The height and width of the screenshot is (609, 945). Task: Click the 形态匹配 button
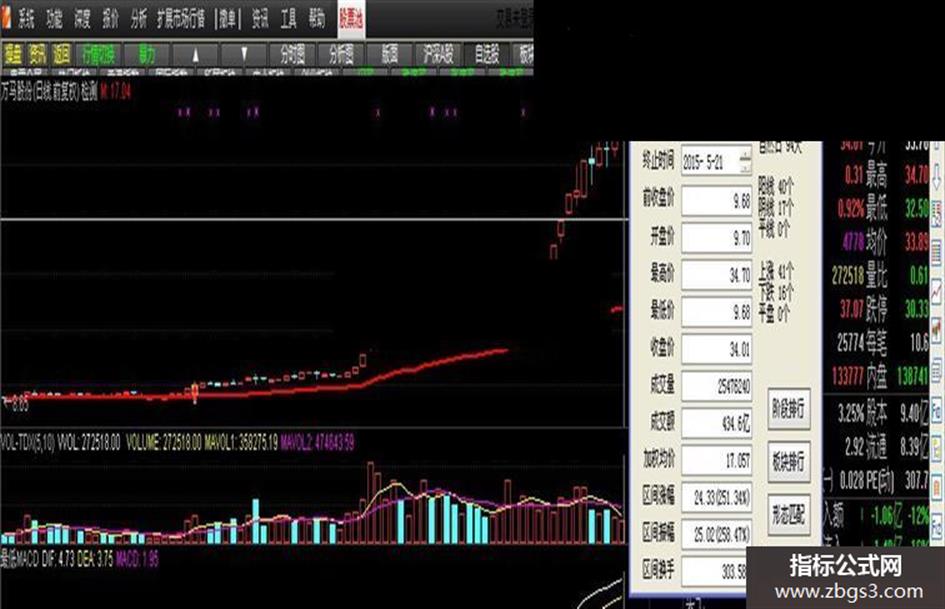tap(789, 515)
